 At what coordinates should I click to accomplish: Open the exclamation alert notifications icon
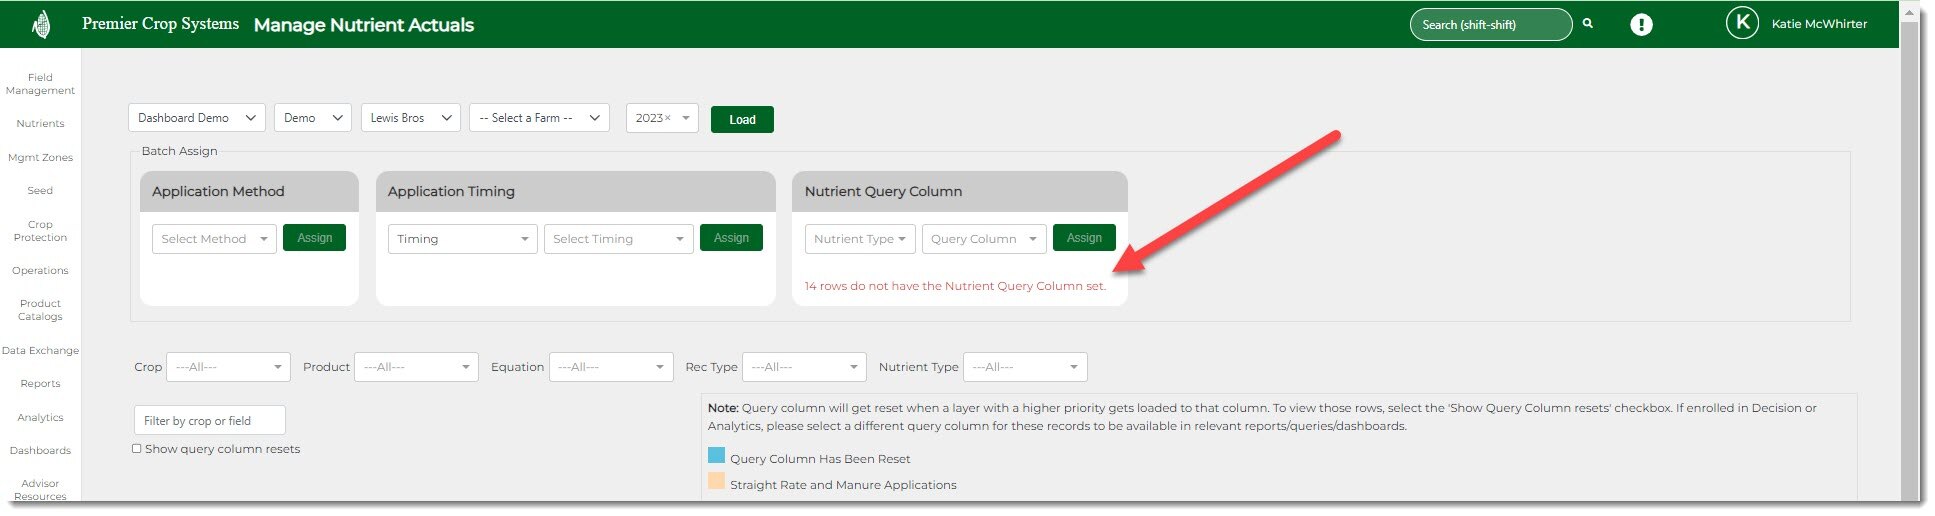tap(1641, 25)
